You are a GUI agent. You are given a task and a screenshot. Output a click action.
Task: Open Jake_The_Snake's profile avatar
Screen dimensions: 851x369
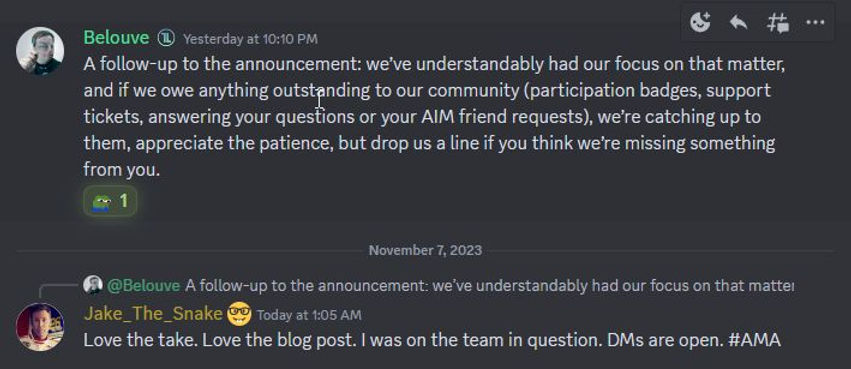coord(40,327)
